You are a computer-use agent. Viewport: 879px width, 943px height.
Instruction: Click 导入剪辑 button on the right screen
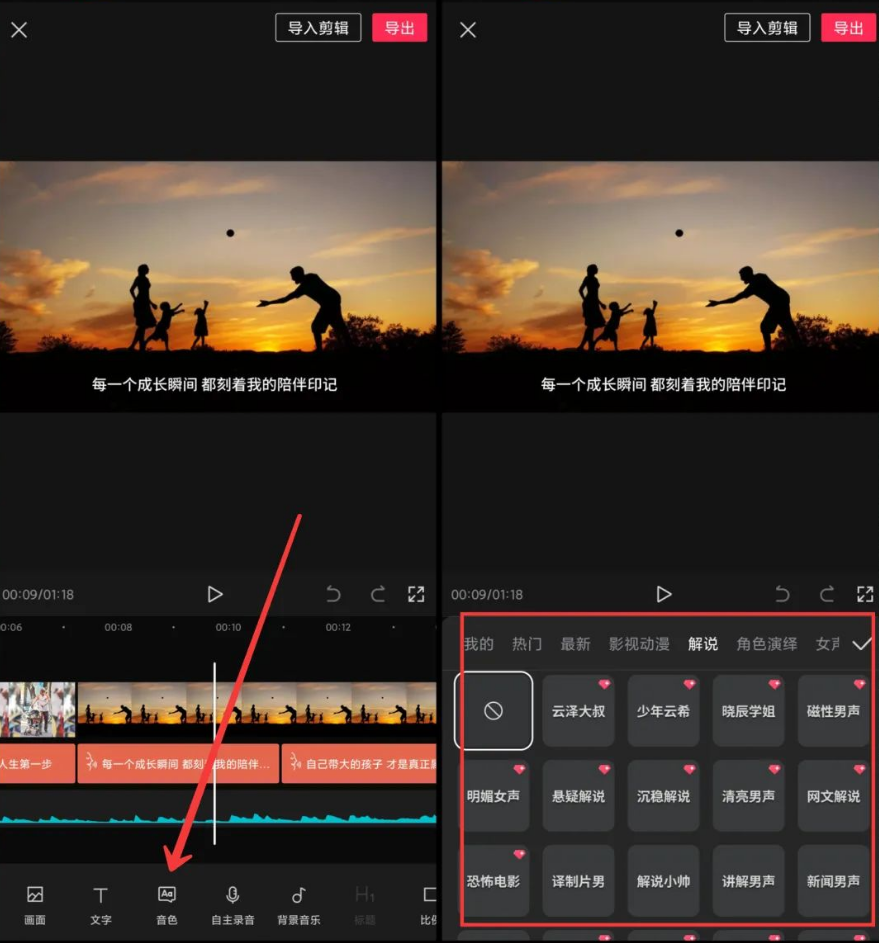pyautogui.click(x=767, y=28)
